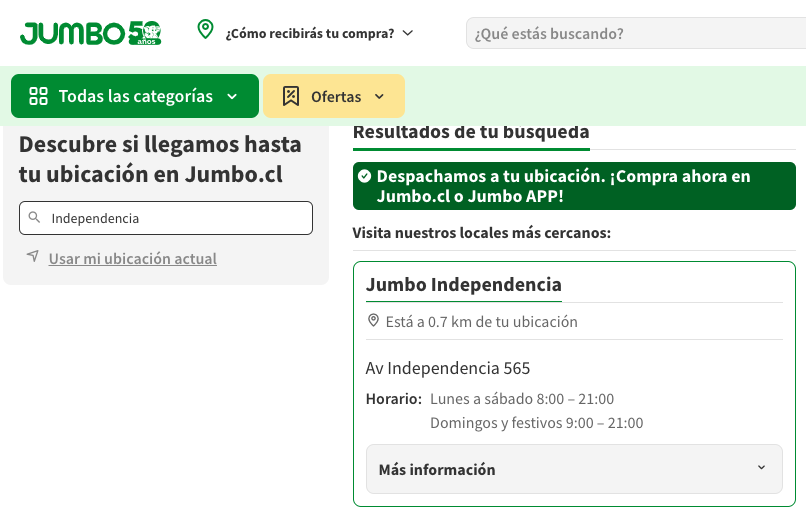Select the Visita nuestros locales más cercanos heading

(482, 233)
